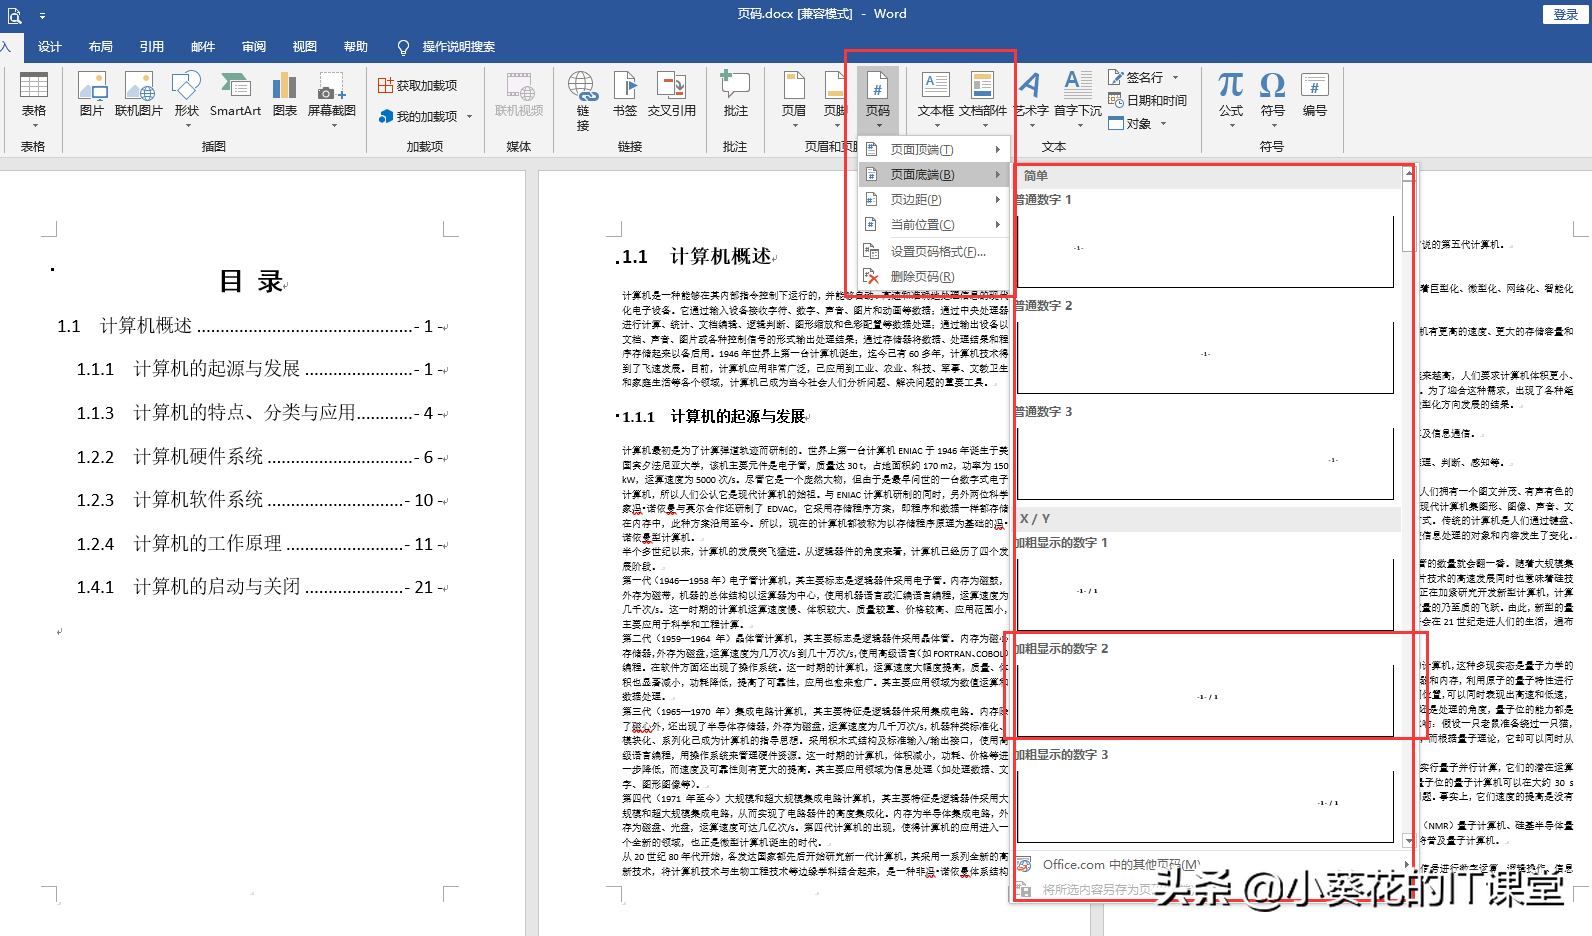Insert a SmartArt graphic

(x=235, y=95)
